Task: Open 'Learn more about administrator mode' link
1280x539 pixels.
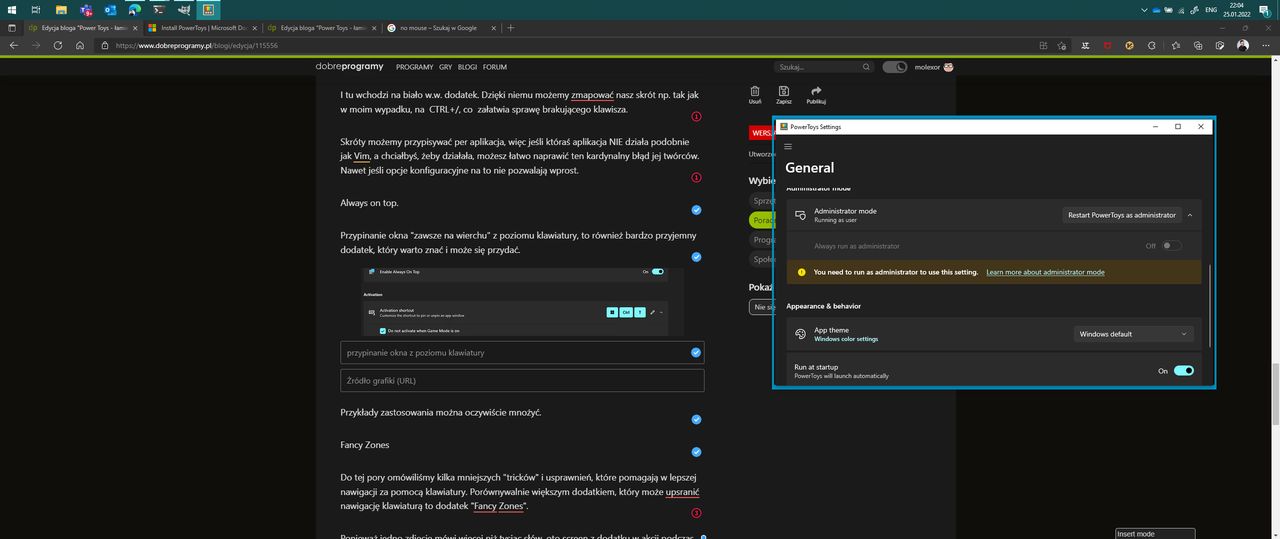Action: tap(1045, 272)
